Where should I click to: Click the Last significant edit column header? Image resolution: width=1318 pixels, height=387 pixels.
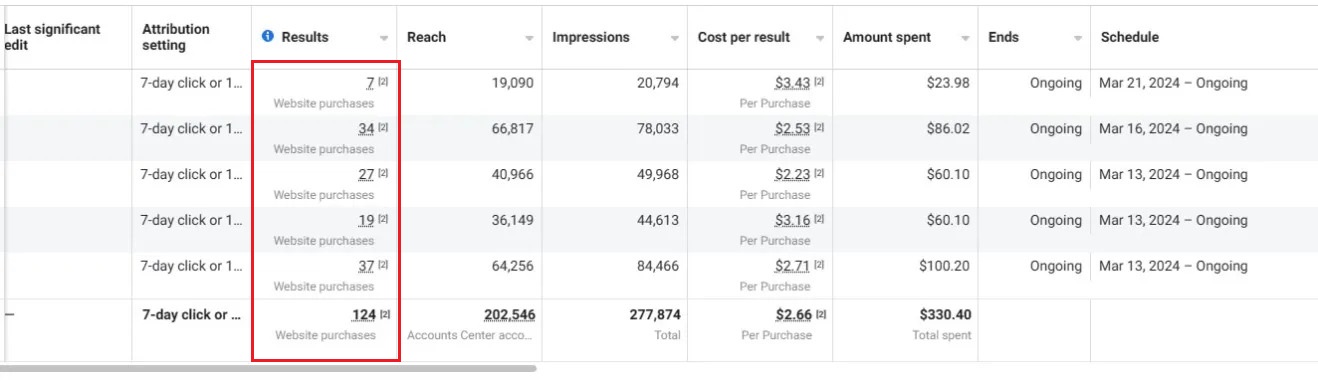[x=52, y=37]
